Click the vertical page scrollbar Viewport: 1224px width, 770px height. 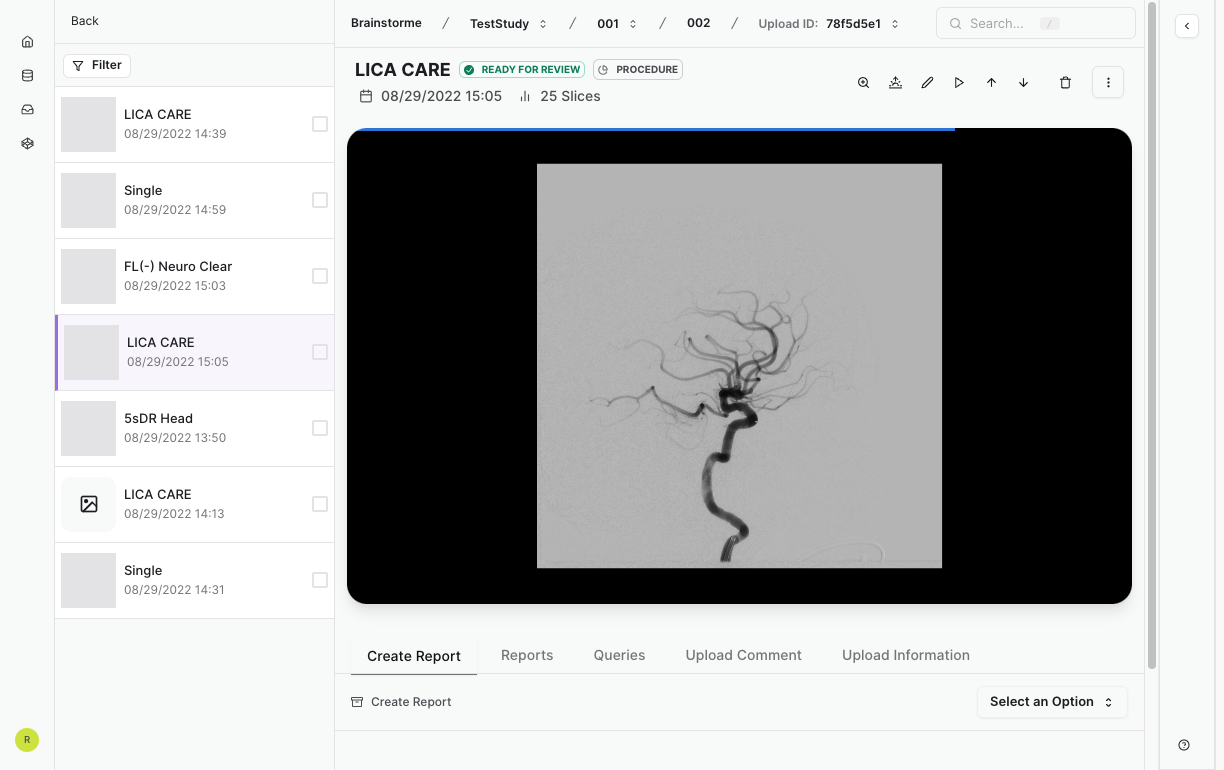pos(1152,335)
